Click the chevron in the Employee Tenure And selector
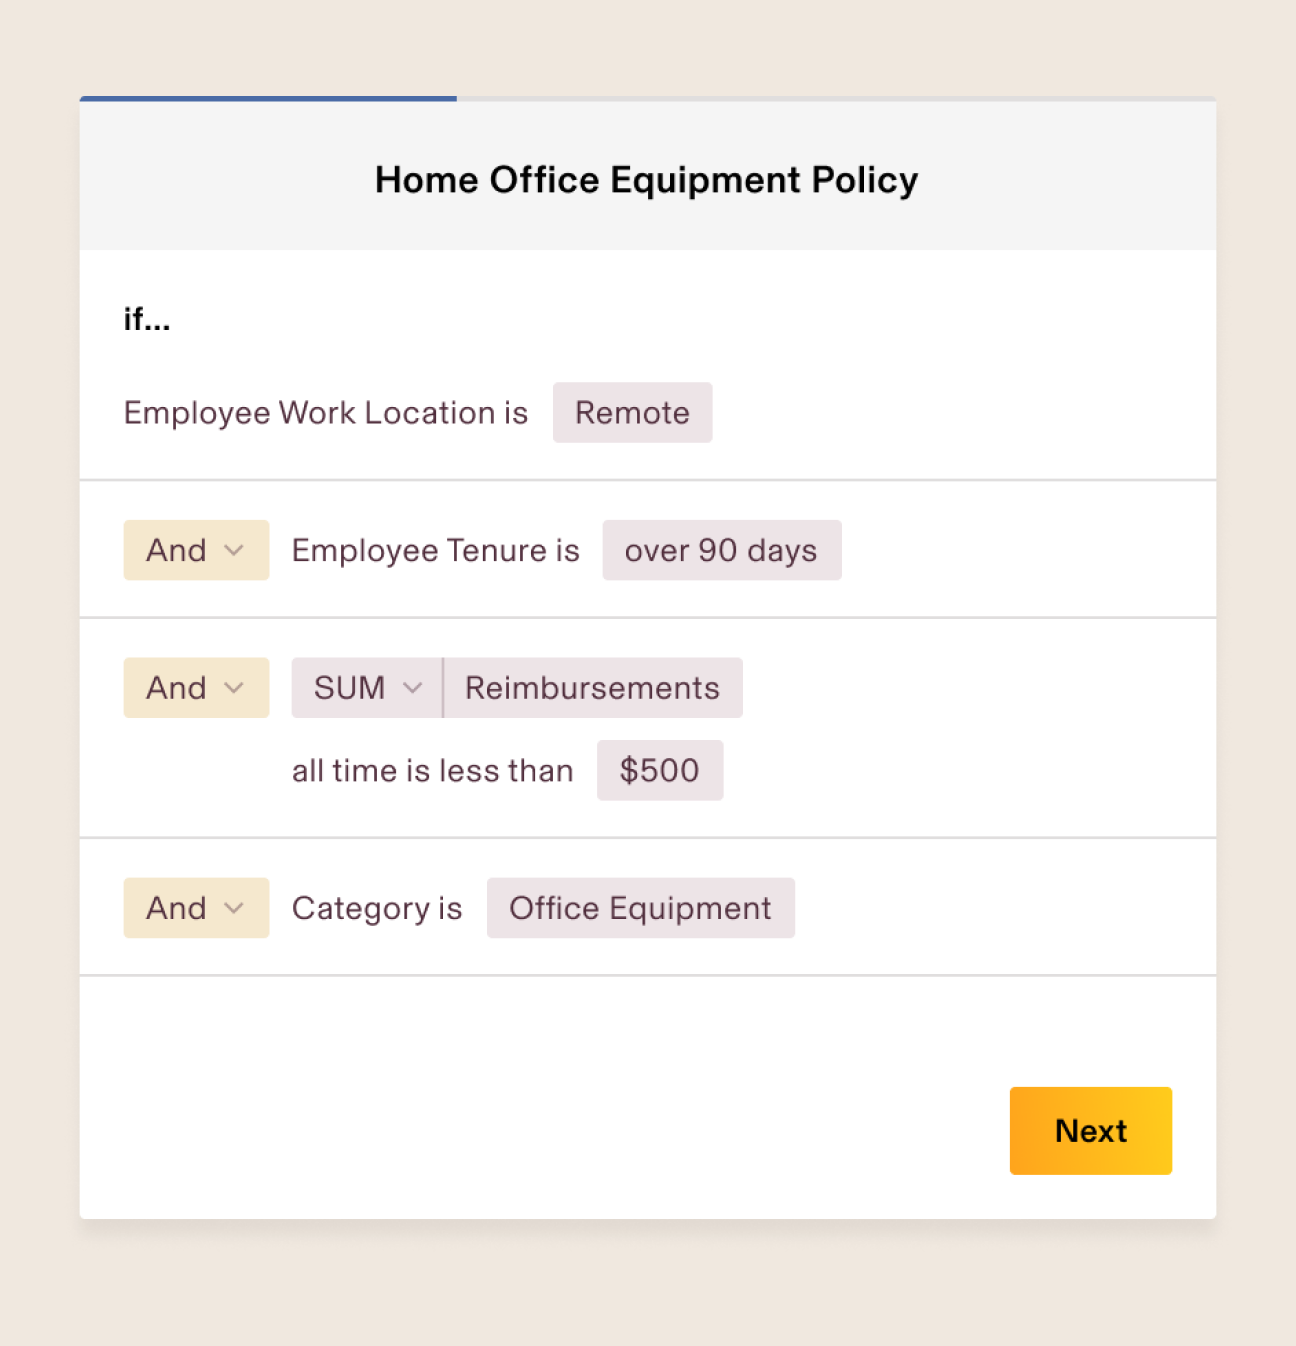 coord(234,550)
